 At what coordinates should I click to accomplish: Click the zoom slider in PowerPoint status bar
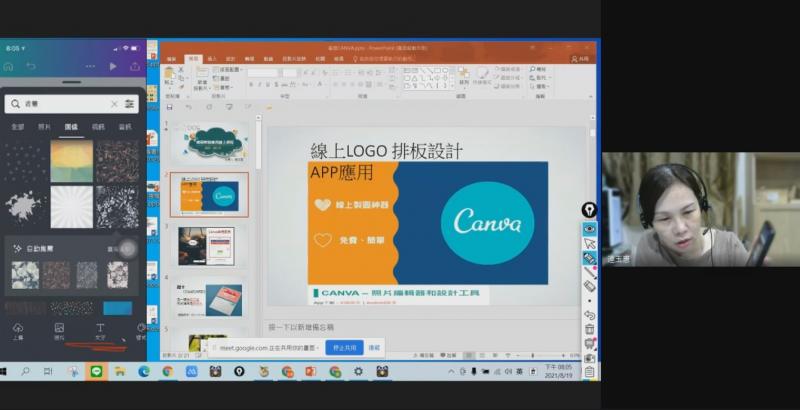(541, 355)
